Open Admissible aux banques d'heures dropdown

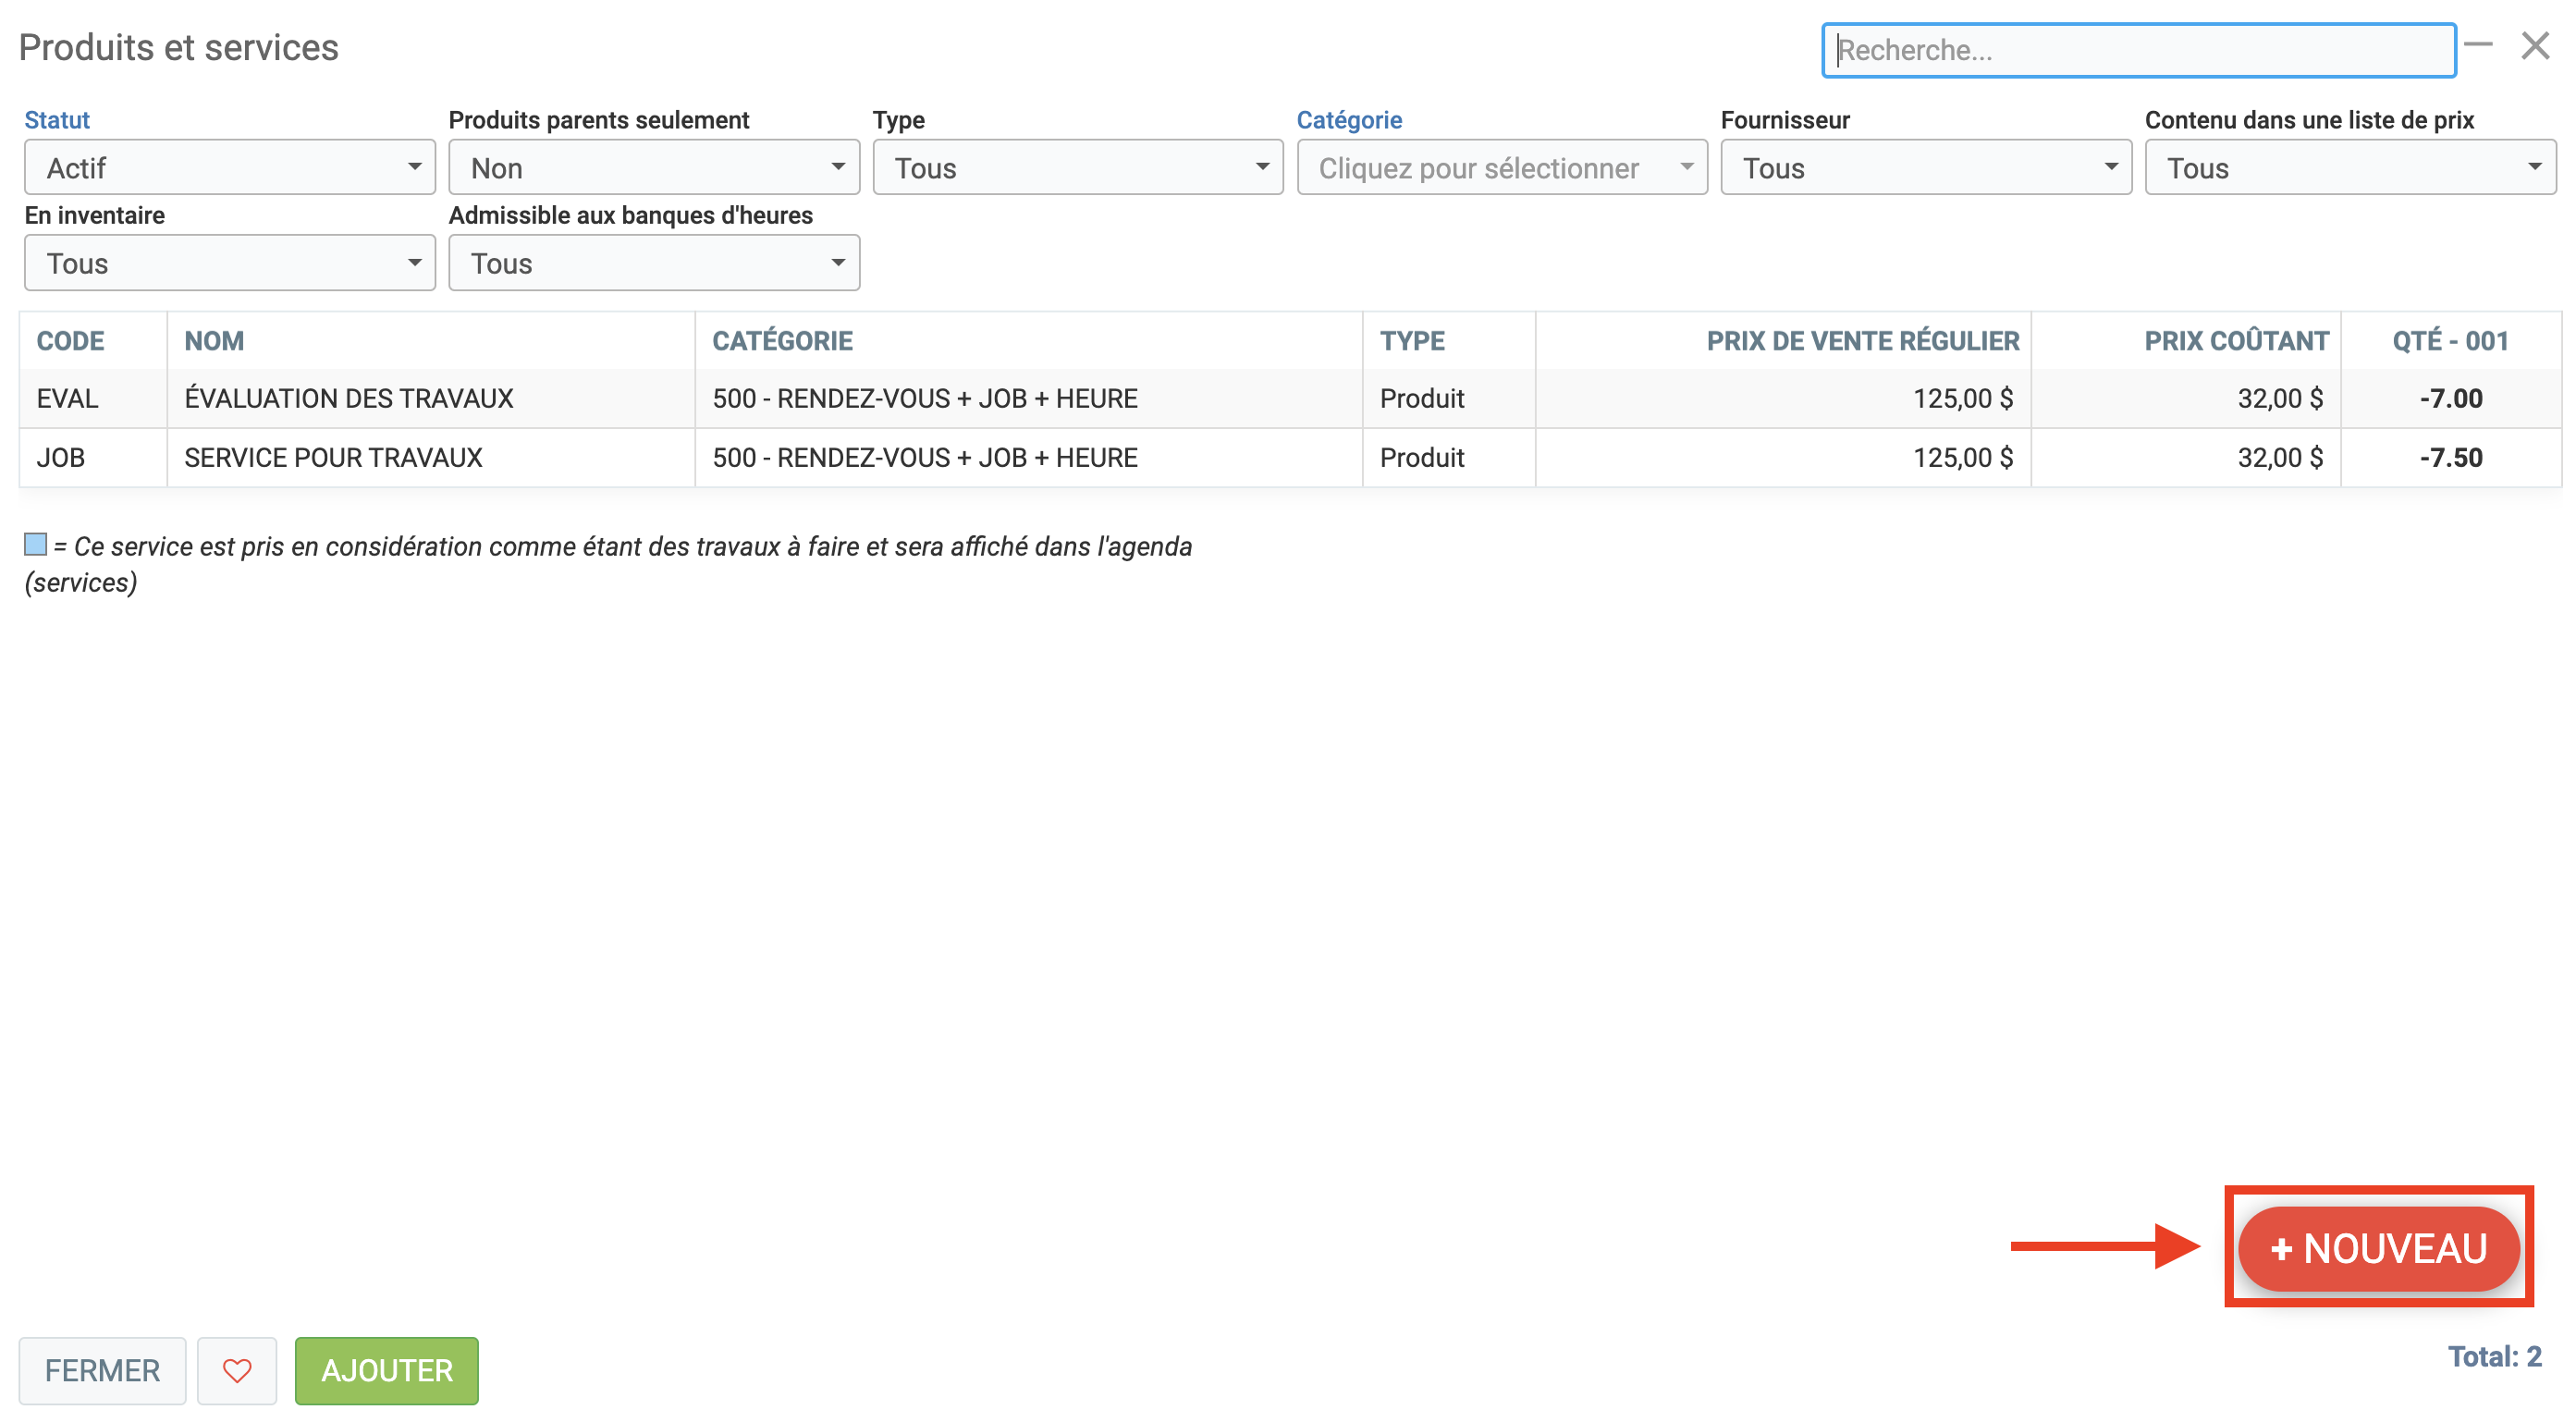653,263
